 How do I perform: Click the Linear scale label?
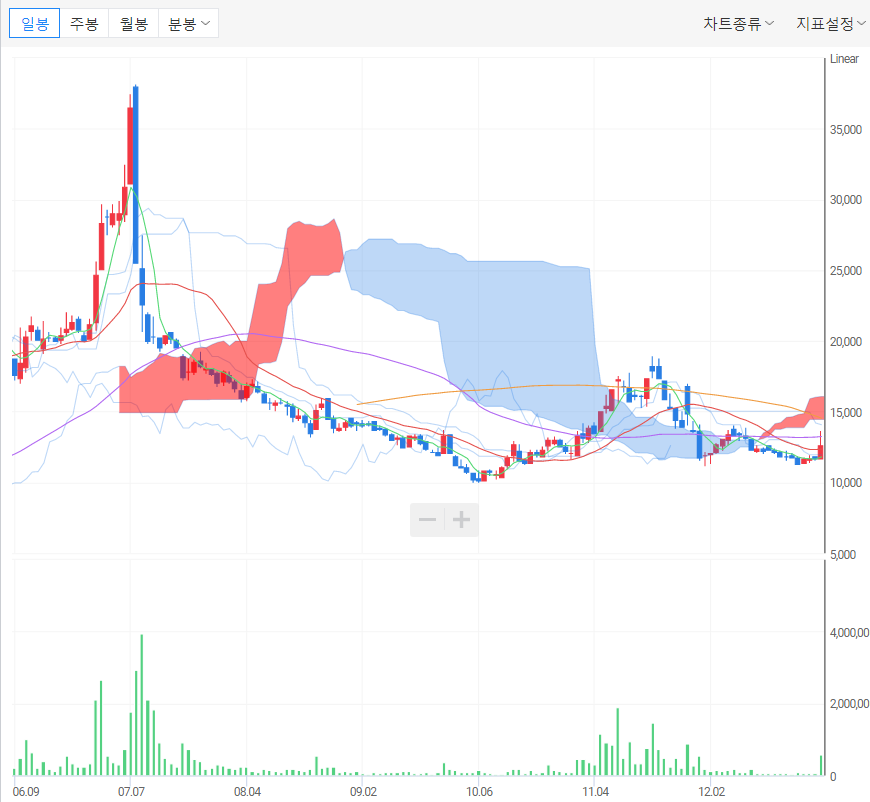coord(844,59)
